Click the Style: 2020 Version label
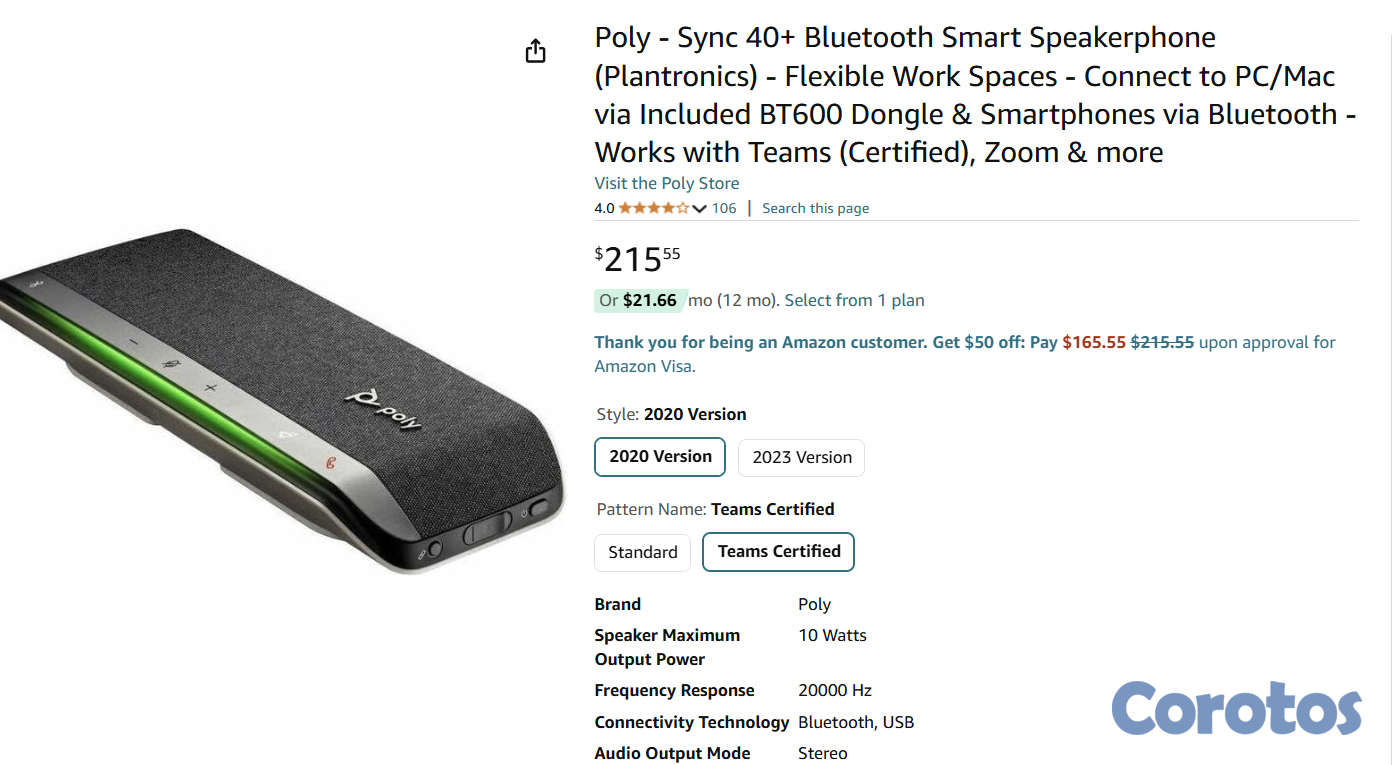 click(670, 413)
